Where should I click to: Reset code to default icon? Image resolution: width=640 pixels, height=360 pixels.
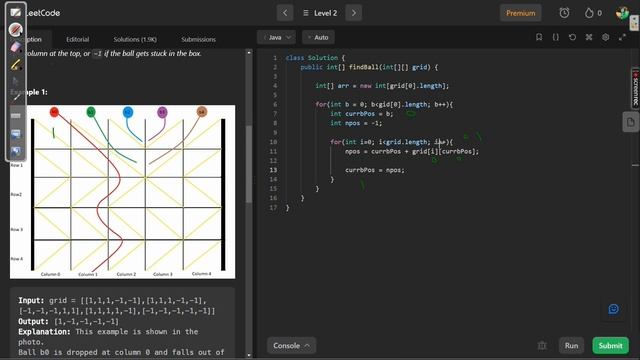pyautogui.click(x=572, y=37)
